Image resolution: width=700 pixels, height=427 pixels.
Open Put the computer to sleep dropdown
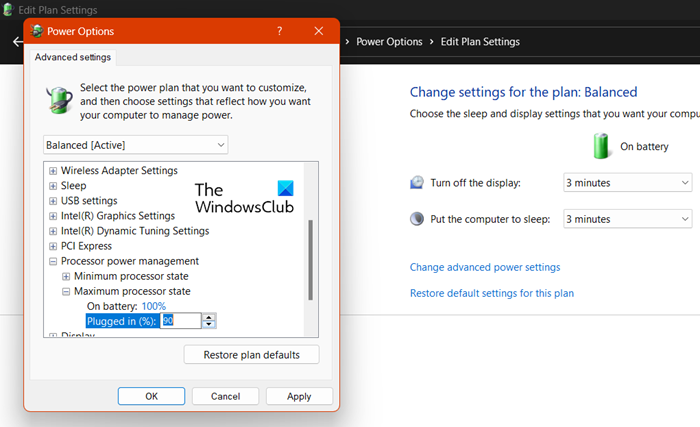click(626, 219)
